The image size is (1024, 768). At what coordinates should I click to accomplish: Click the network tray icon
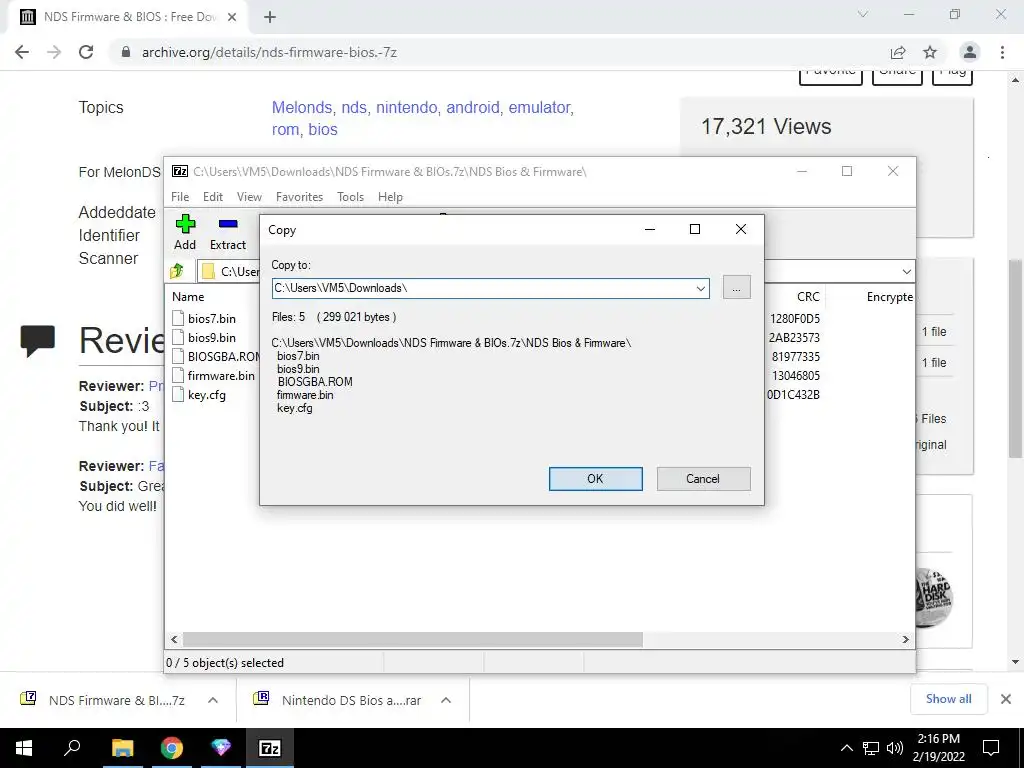point(871,748)
